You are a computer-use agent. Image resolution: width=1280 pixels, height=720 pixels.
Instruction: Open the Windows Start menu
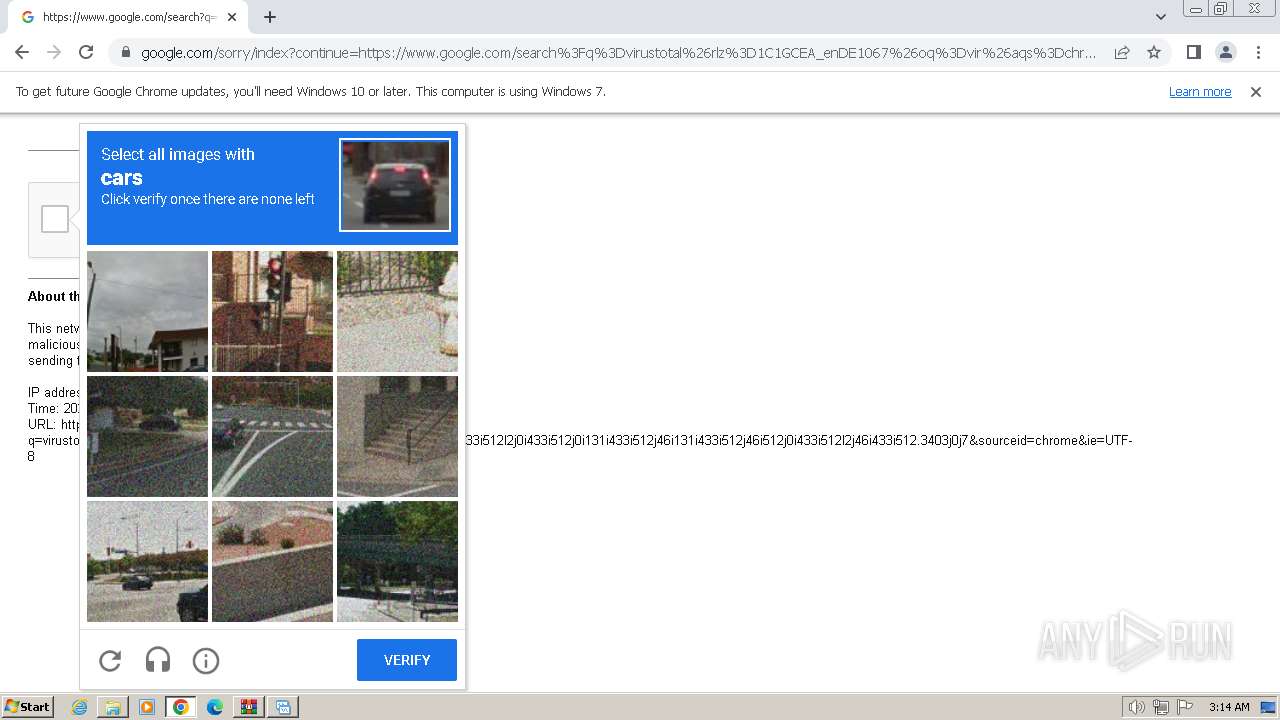coord(27,706)
